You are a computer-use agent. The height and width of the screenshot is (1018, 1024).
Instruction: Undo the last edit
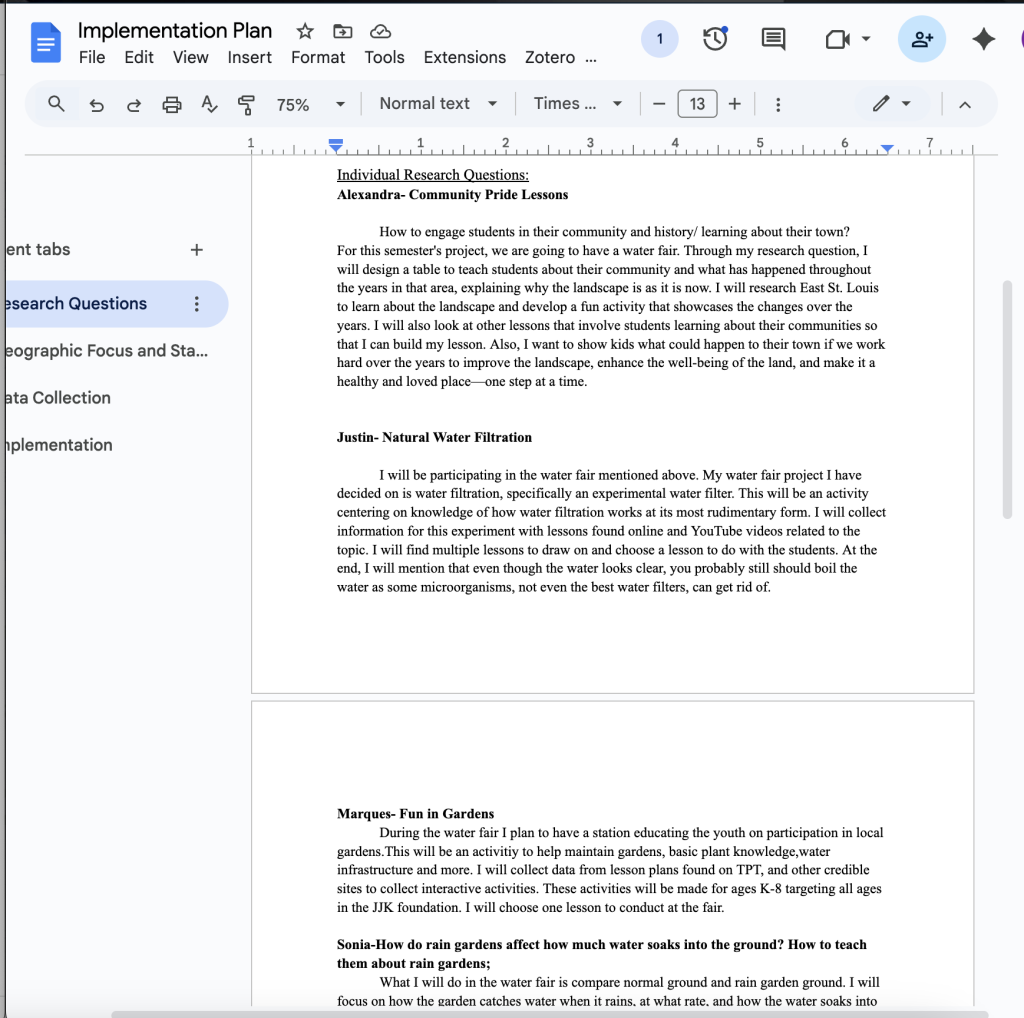tap(97, 104)
